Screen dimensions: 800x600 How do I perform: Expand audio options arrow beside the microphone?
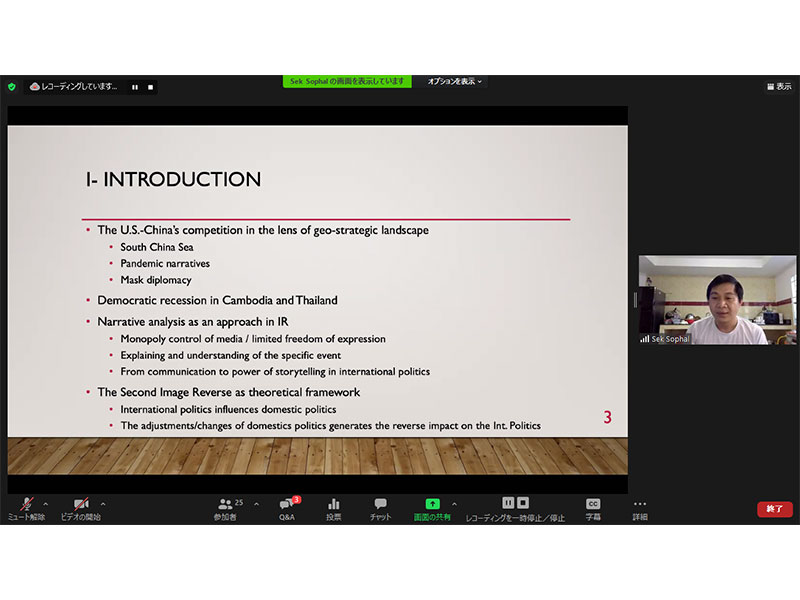[45, 504]
